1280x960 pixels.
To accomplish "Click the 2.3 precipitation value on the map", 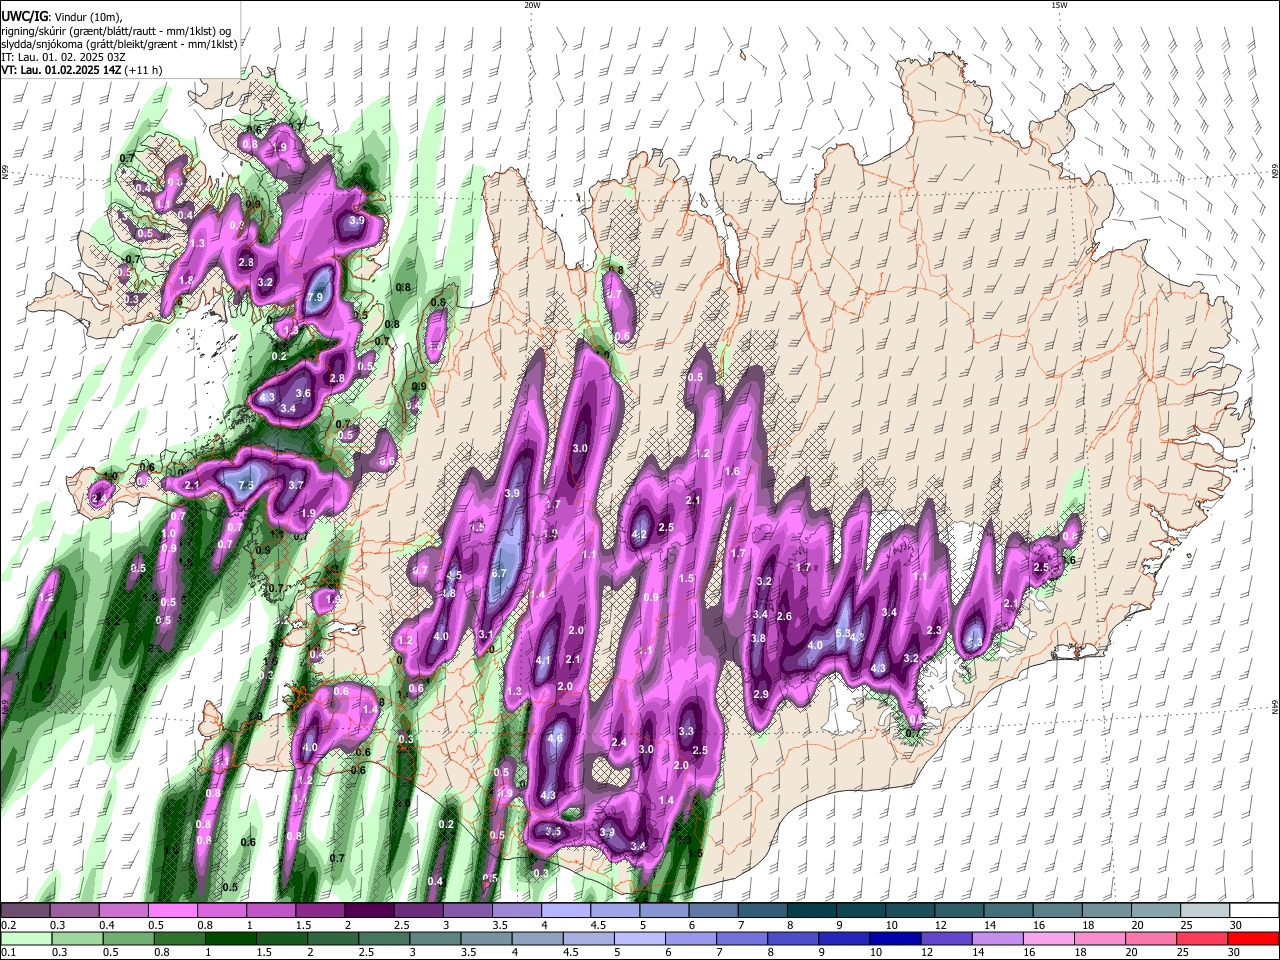I will click(x=935, y=630).
